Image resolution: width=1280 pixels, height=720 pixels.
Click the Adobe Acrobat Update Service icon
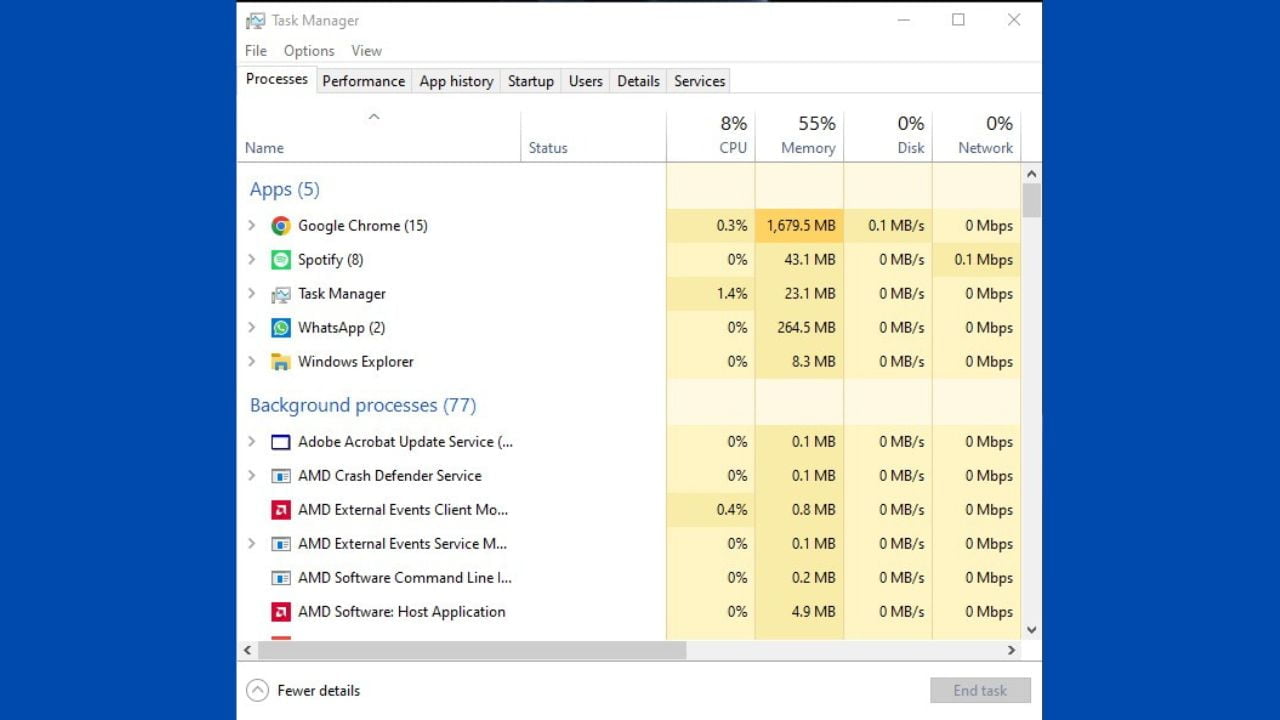pyautogui.click(x=281, y=442)
